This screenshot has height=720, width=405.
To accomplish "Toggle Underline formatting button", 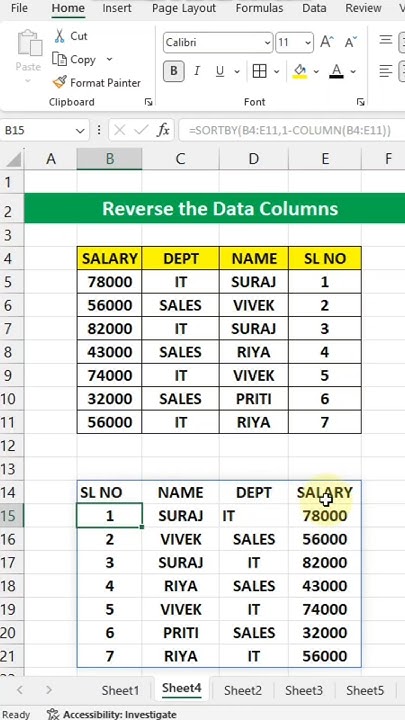I will click(x=220, y=71).
